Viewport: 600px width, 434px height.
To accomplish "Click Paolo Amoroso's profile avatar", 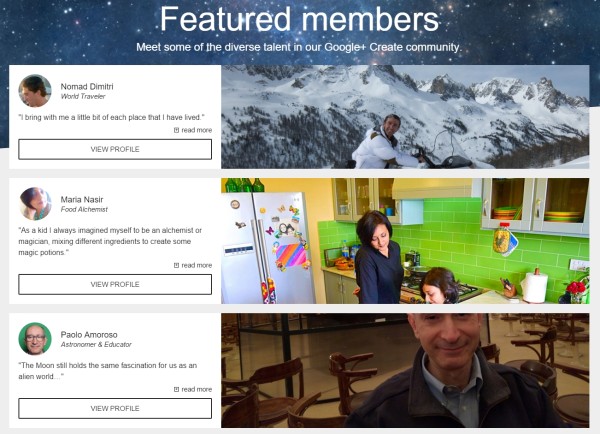I will coord(35,339).
